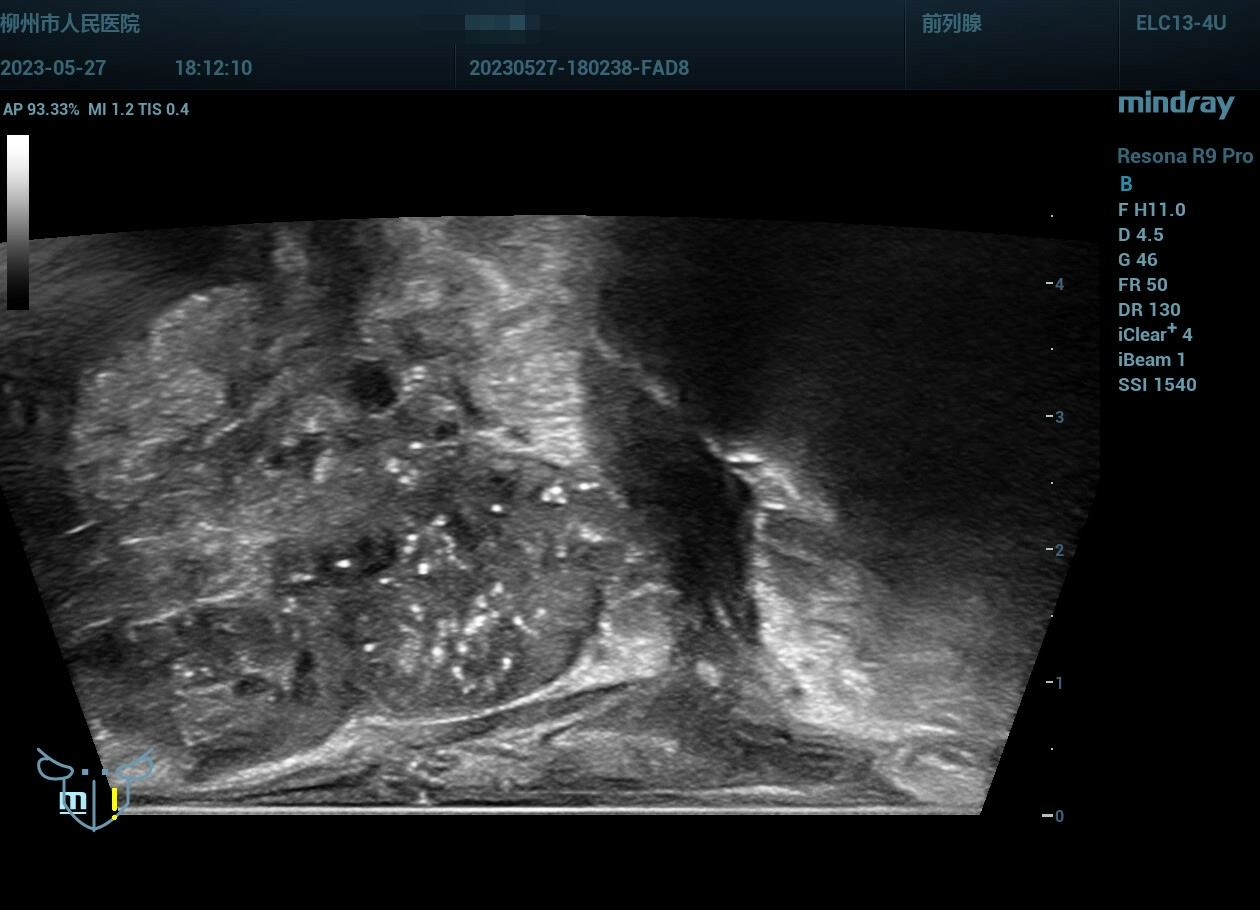
Task: Select the B imaging mode indicator
Action: click(x=1126, y=184)
